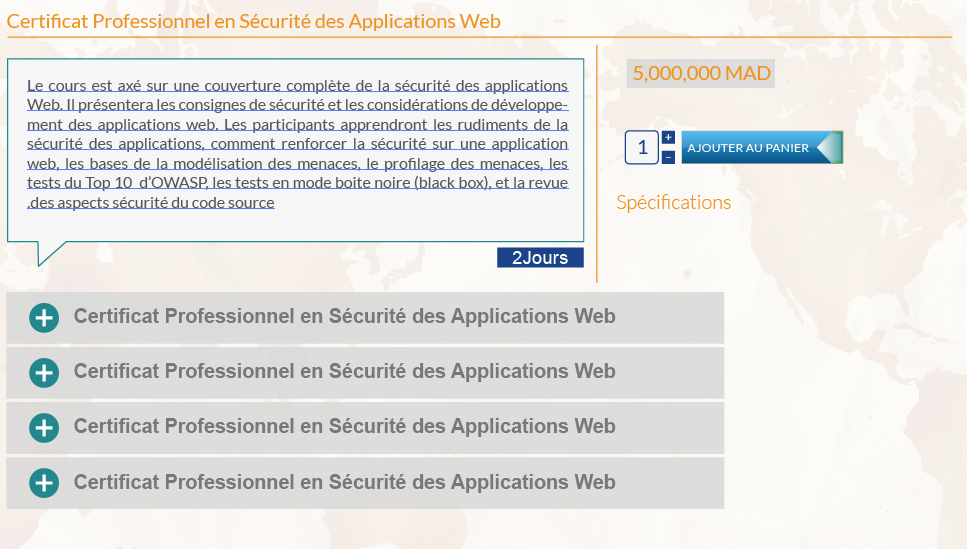Click the orange page title heading
Viewport: 967px width, 549px height.
[254, 21]
